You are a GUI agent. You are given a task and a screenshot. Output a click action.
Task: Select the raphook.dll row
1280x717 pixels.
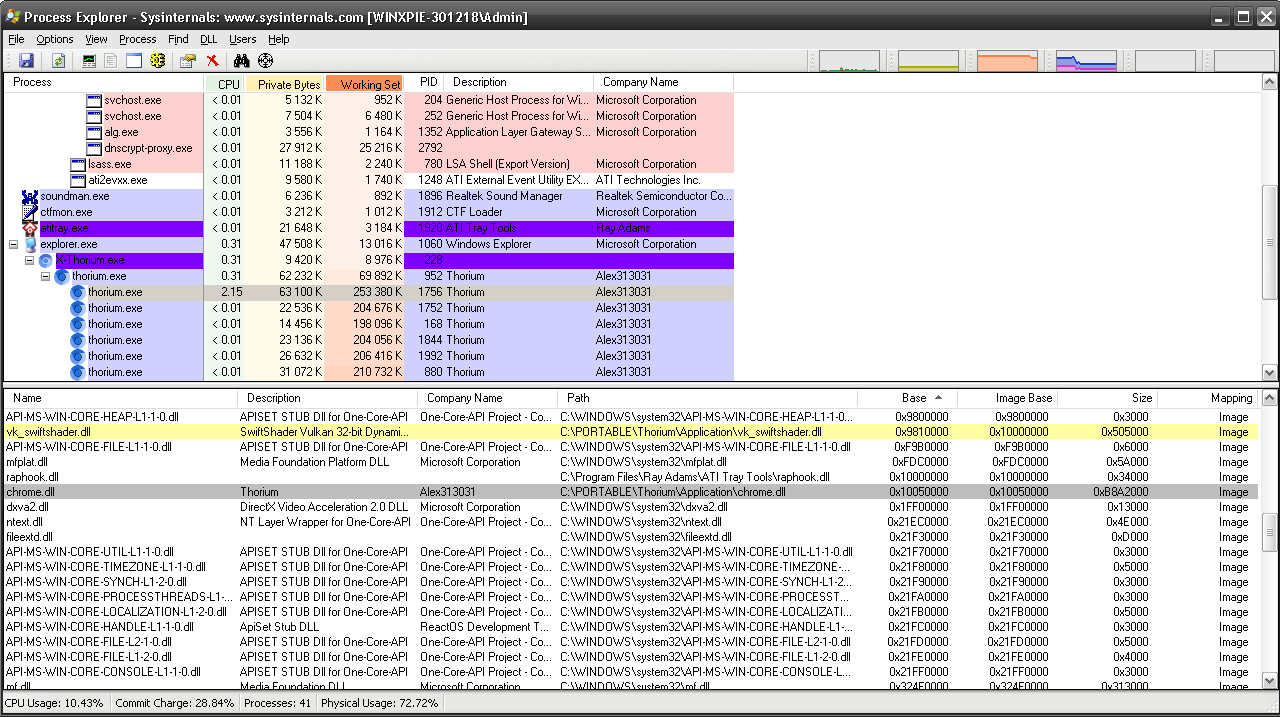(x=631, y=477)
